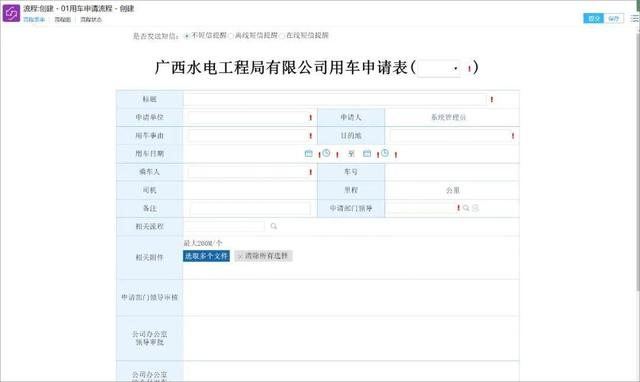Switch to the 流程表单 tab
Screen dimensions: 640x382
coord(34,19)
